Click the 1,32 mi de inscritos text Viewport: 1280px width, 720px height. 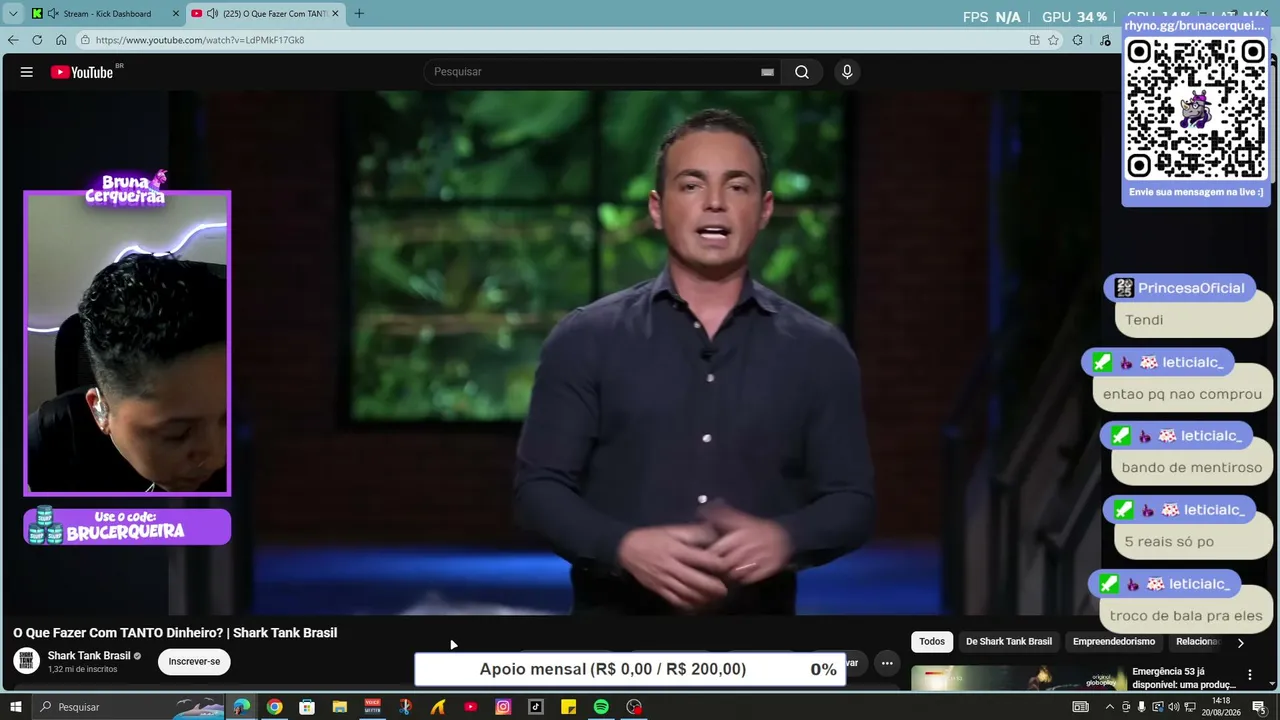click(82, 669)
